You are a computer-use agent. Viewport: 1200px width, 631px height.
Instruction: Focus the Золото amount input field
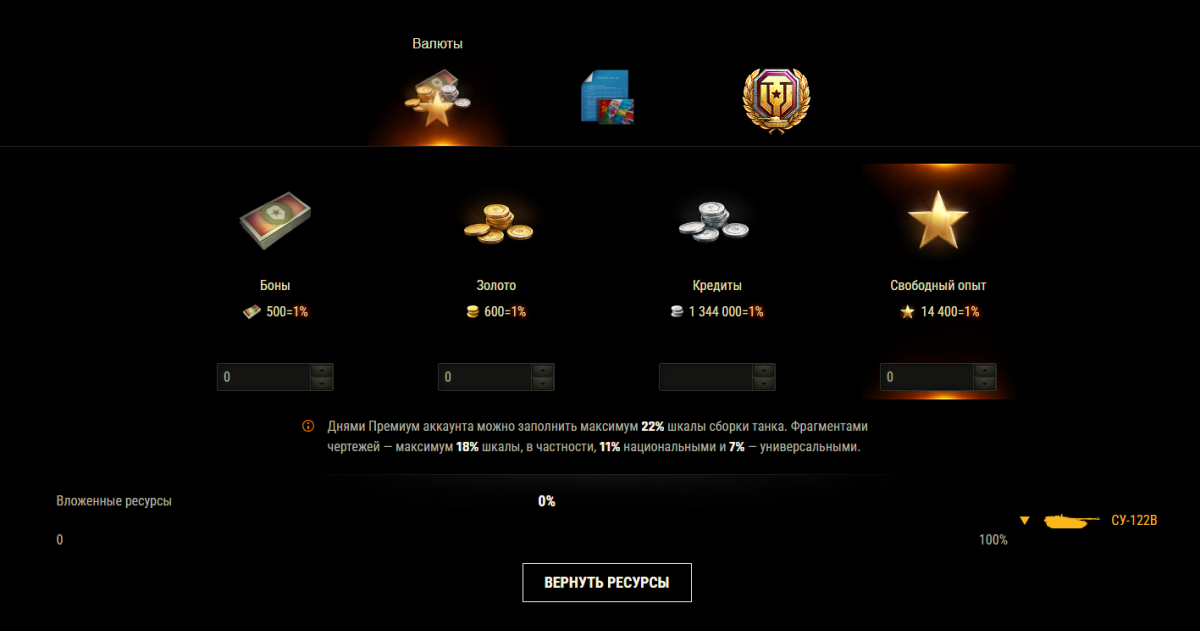[485, 377]
